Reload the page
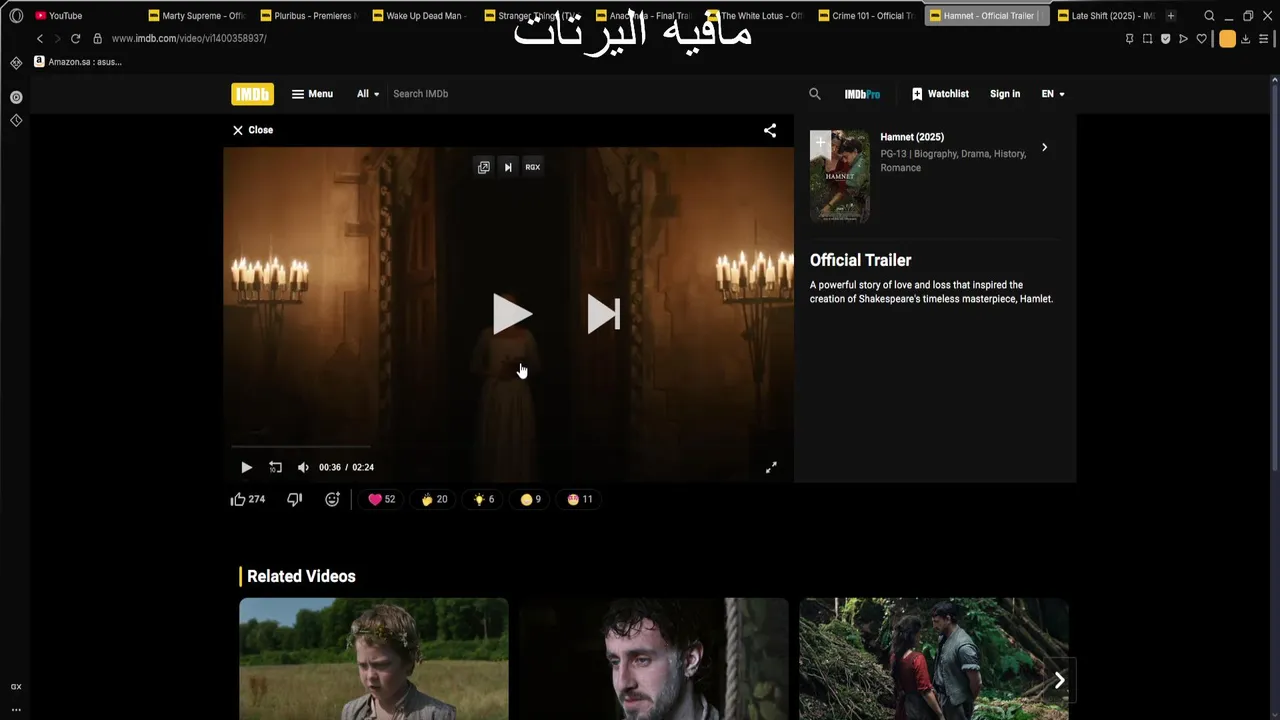 (x=75, y=39)
